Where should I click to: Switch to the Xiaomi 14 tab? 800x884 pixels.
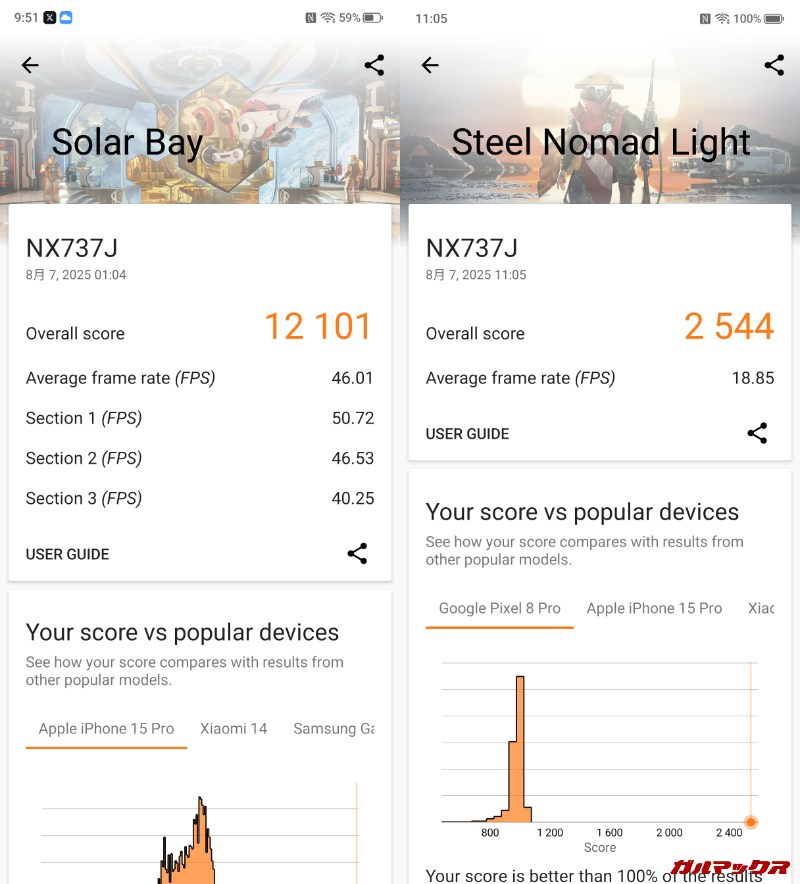click(x=233, y=728)
